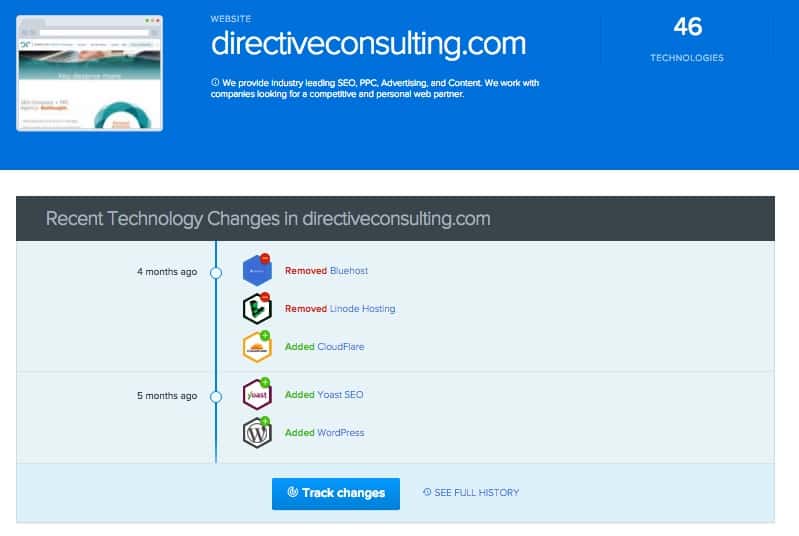Open the WordPress hexagon icon
799x536 pixels.
[x=257, y=433]
